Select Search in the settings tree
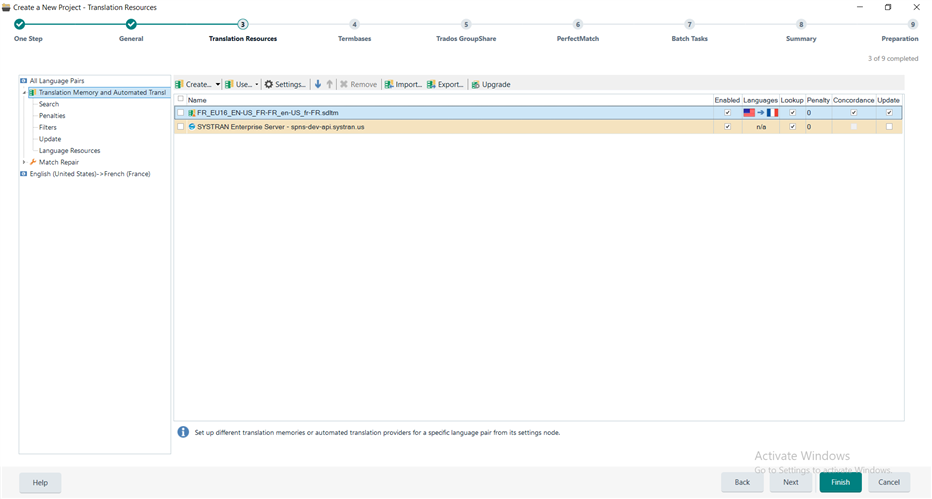The height and width of the screenshot is (499, 932). tap(49, 104)
